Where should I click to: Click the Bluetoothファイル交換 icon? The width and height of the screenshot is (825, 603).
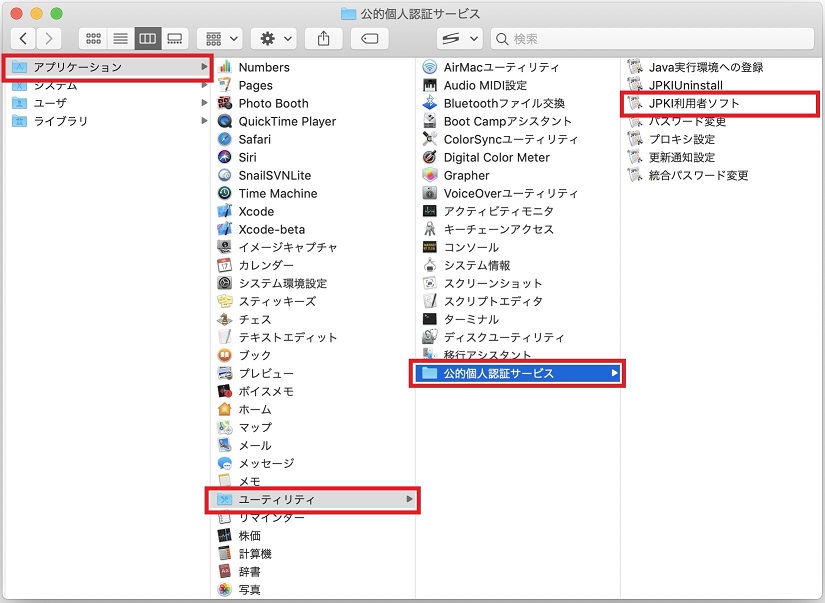click(430, 103)
